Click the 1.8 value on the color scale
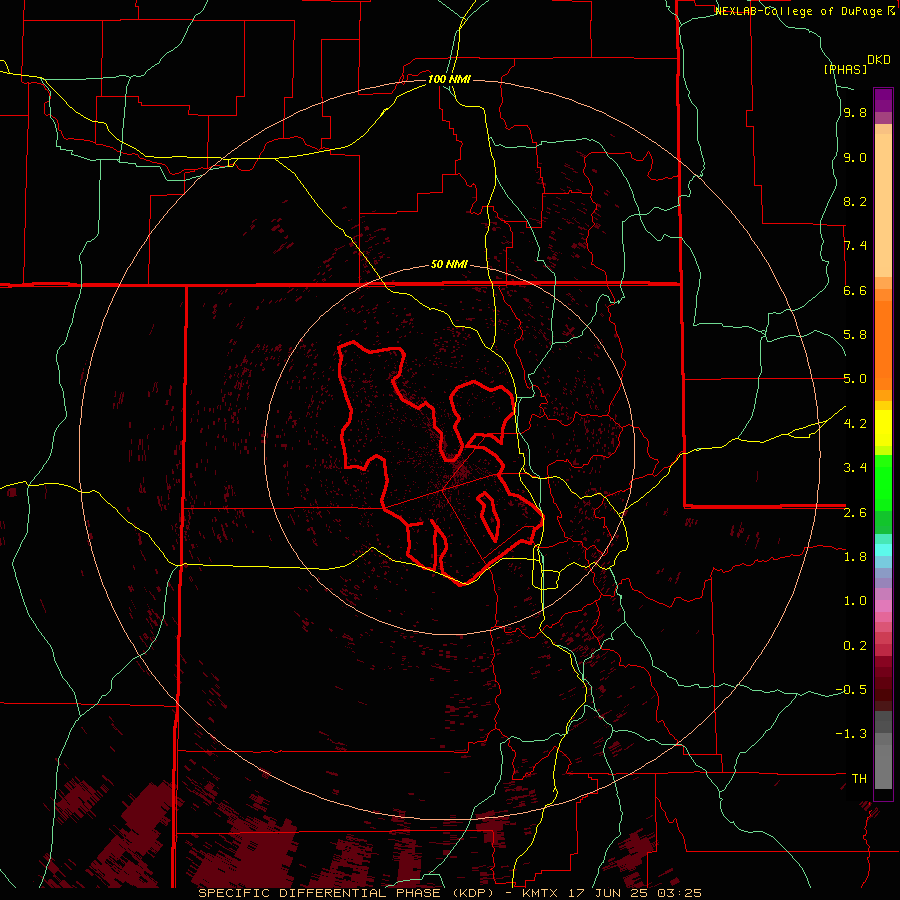Screen dimensions: 900x900 pyautogui.click(x=855, y=557)
